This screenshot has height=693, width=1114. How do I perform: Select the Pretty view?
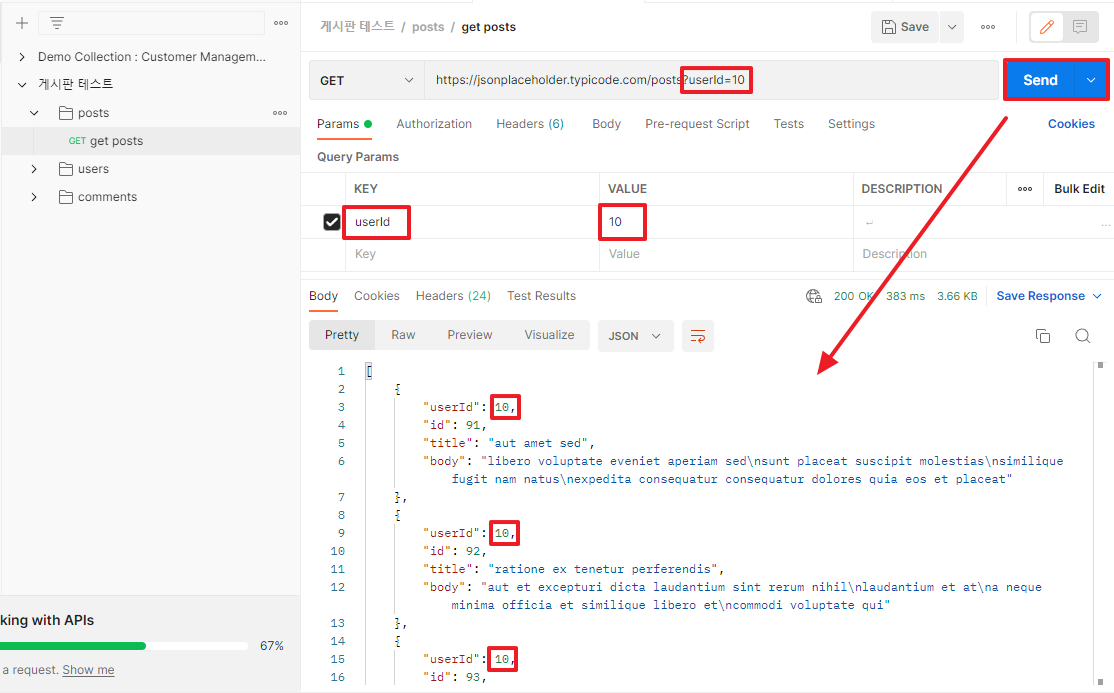[x=342, y=335]
